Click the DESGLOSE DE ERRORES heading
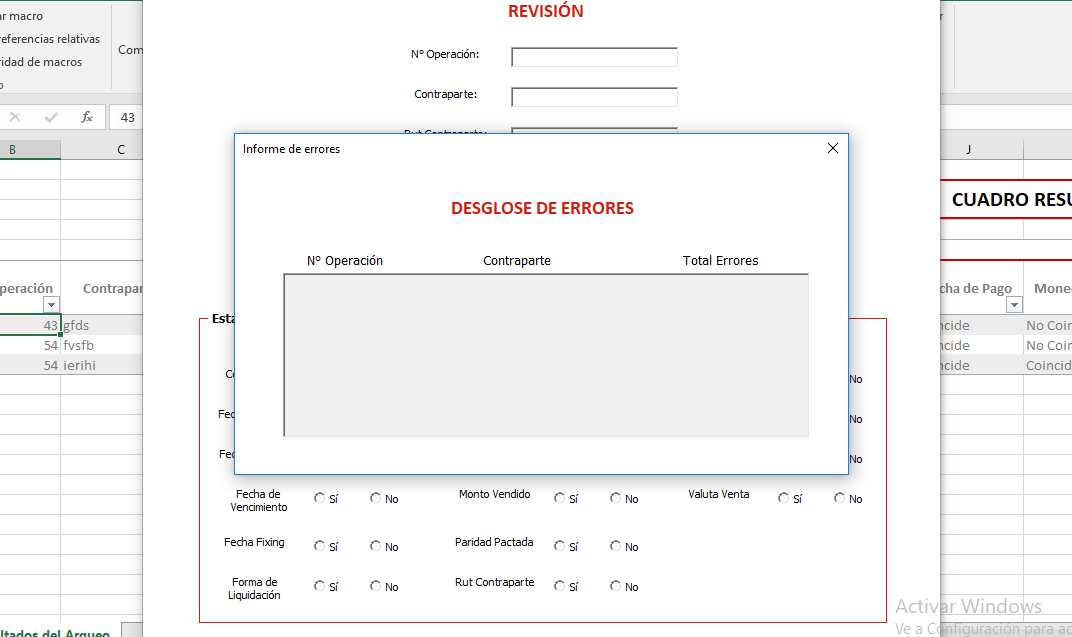Screen dimensions: 1072x637 [542, 208]
